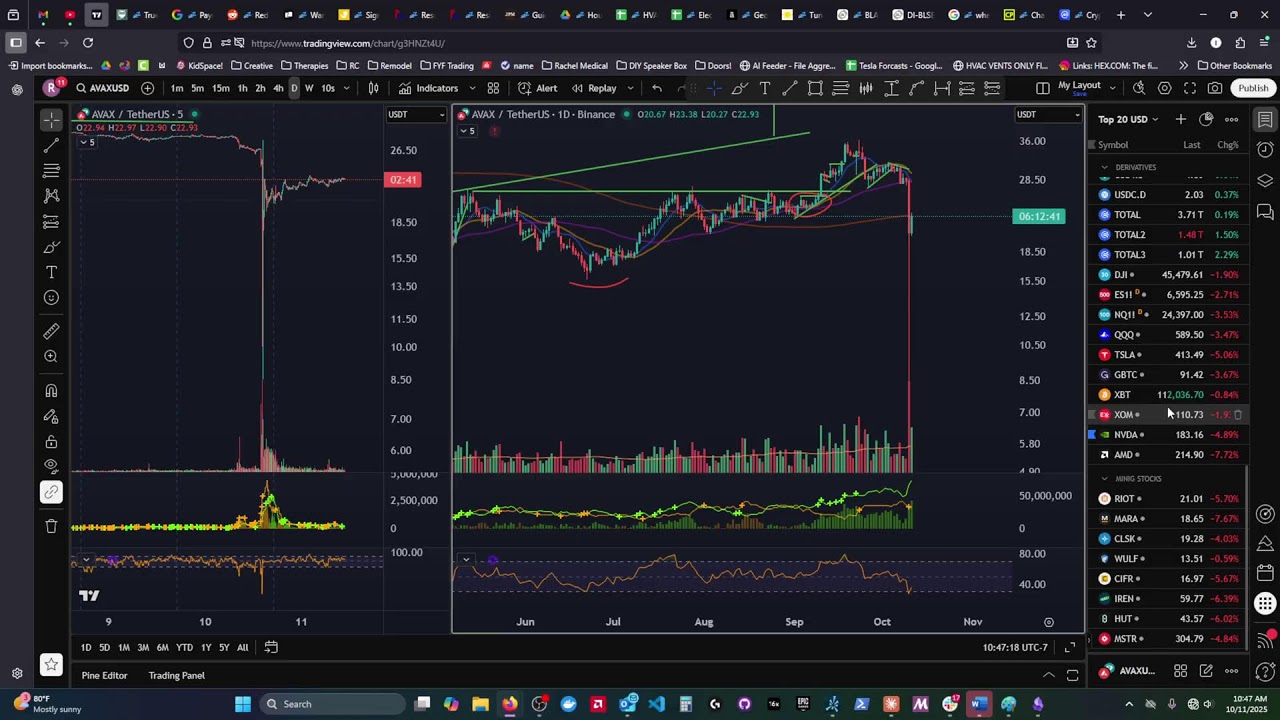Image resolution: width=1280 pixels, height=720 pixels.
Task: Open the emoji icons tool in left sidebar
Action: point(51,297)
